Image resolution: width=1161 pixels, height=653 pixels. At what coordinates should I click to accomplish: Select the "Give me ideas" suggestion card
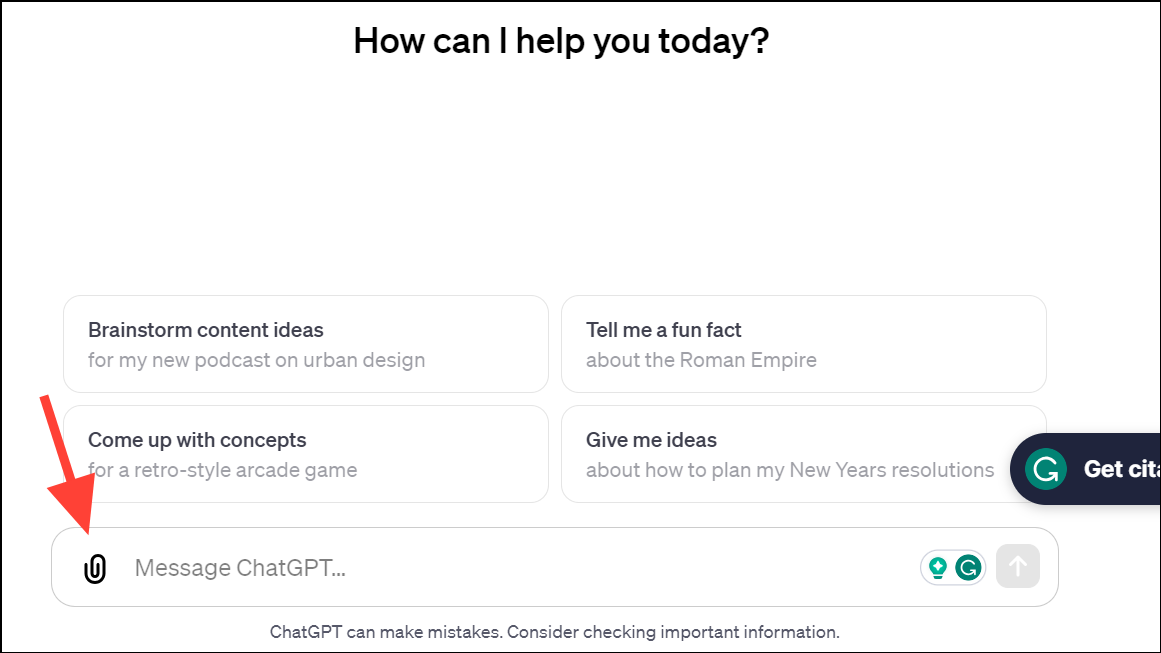tap(651, 440)
